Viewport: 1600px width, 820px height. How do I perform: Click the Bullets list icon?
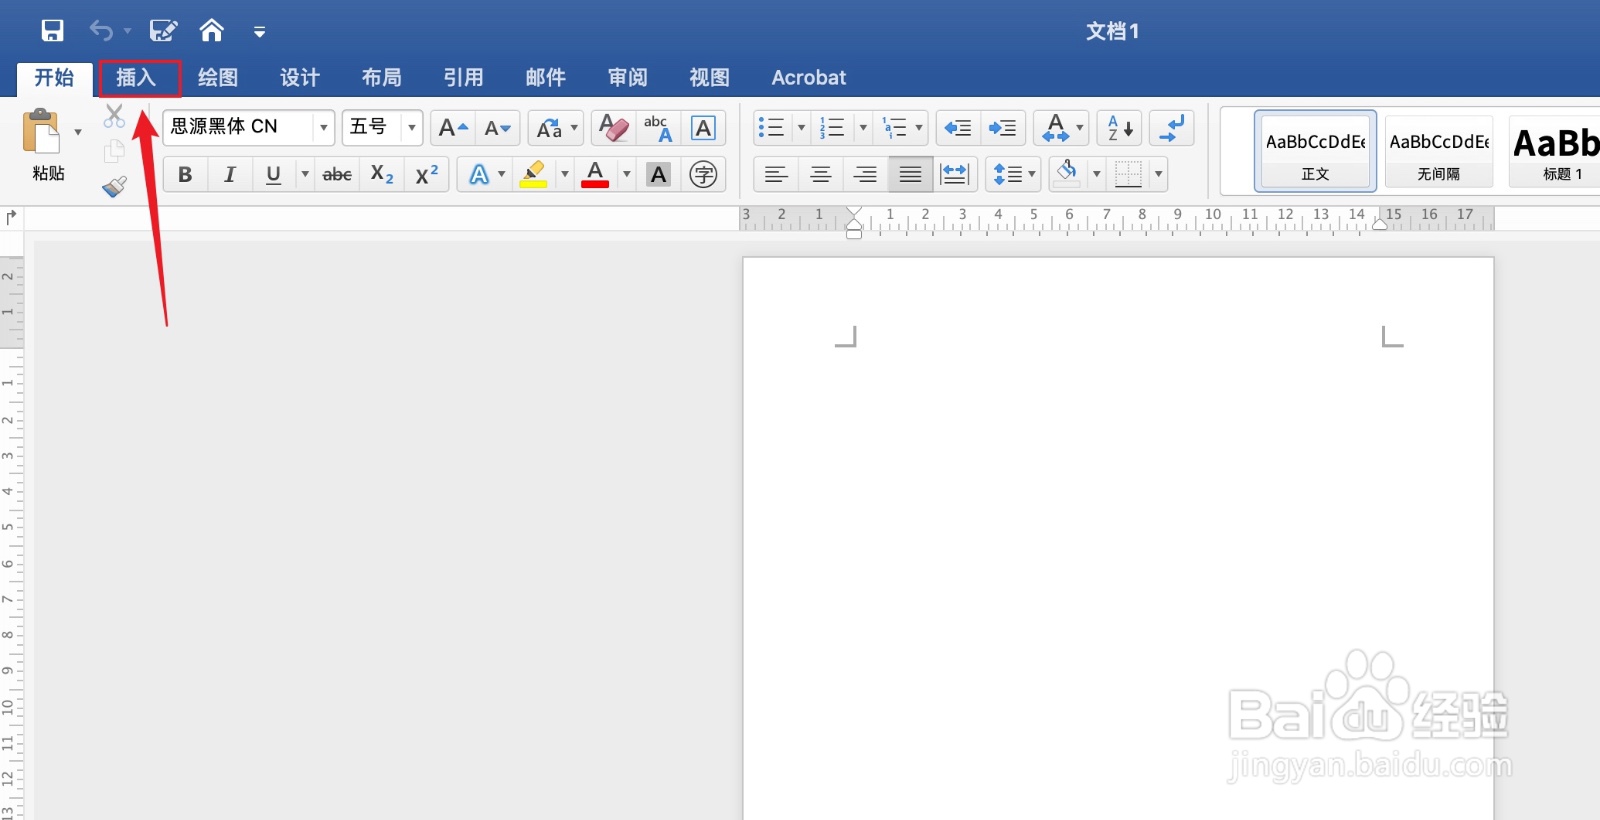click(771, 127)
